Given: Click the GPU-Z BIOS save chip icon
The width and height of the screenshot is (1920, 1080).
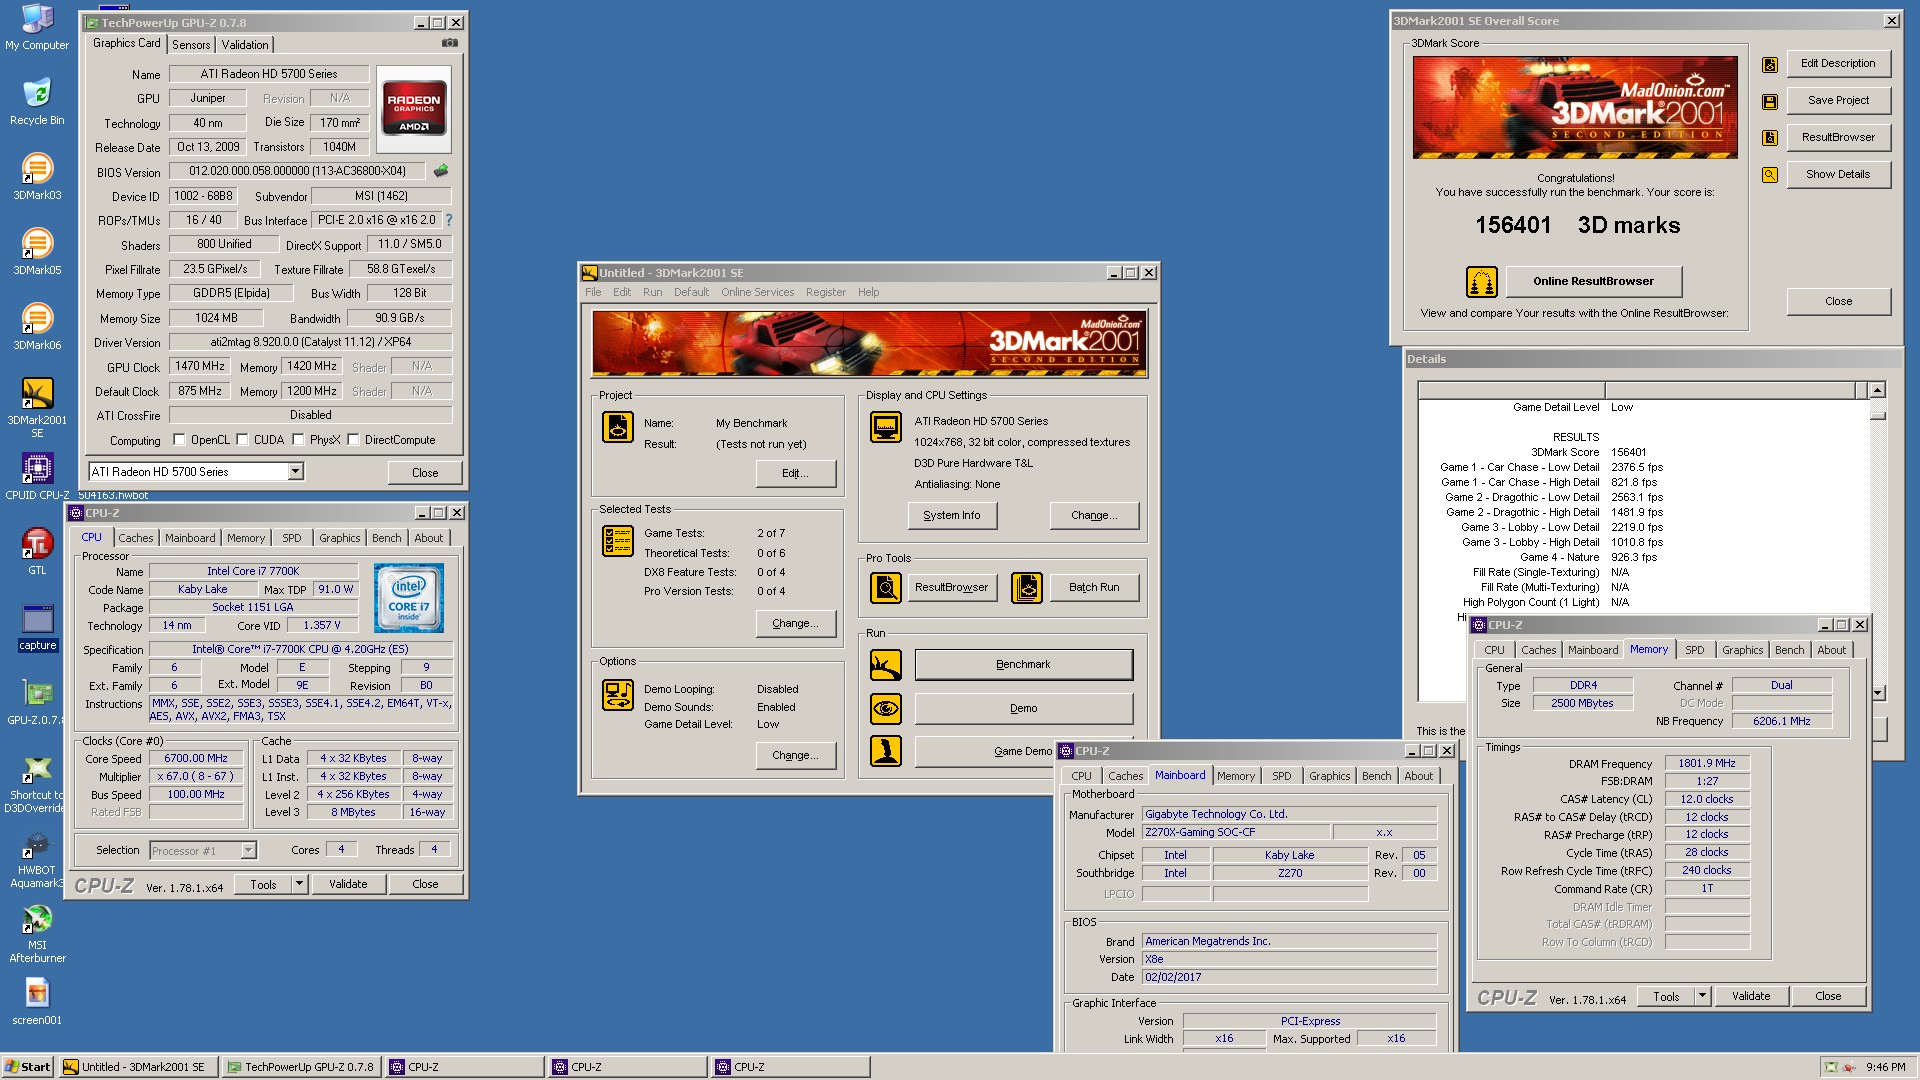Looking at the screenshot, I should coord(441,171).
